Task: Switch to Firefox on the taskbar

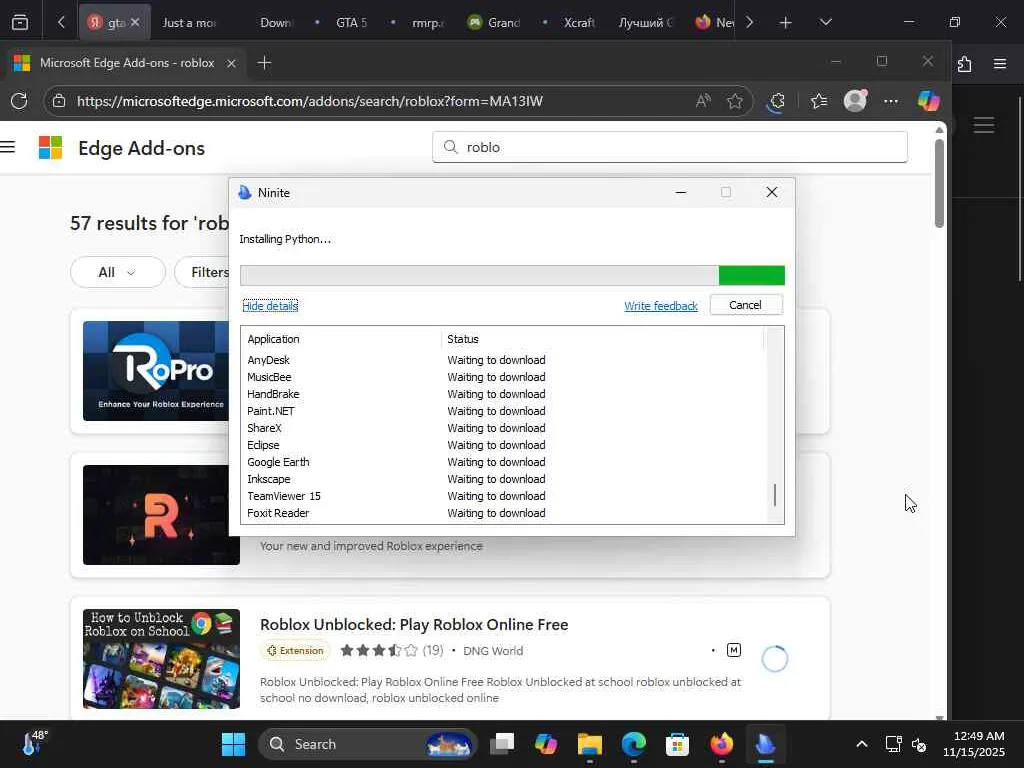Action: pyautogui.click(x=721, y=744)
